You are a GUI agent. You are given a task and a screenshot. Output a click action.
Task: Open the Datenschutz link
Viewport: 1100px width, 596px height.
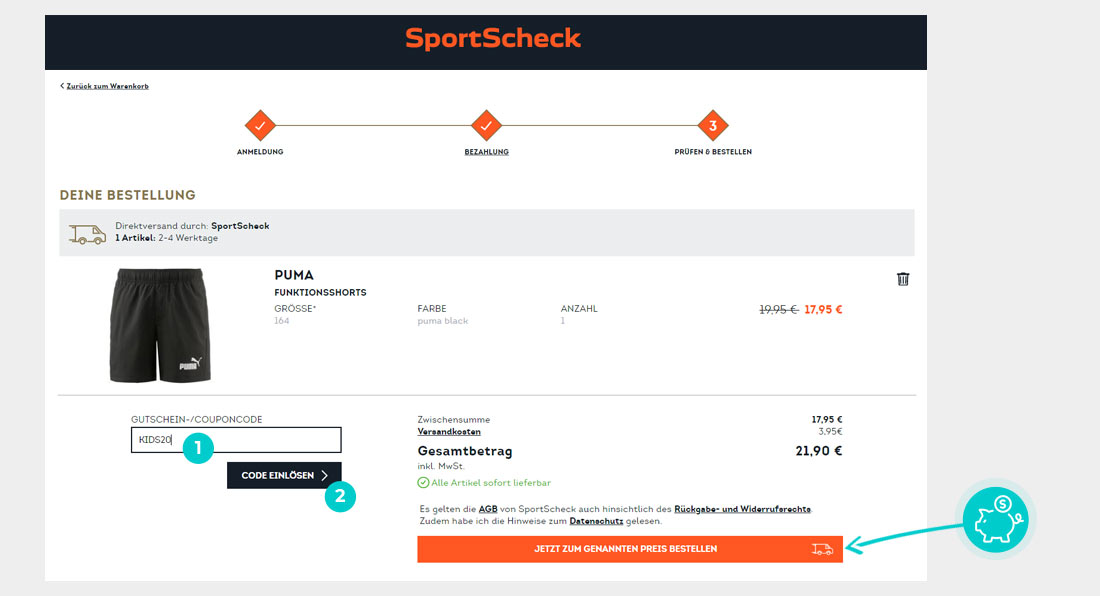596,521
